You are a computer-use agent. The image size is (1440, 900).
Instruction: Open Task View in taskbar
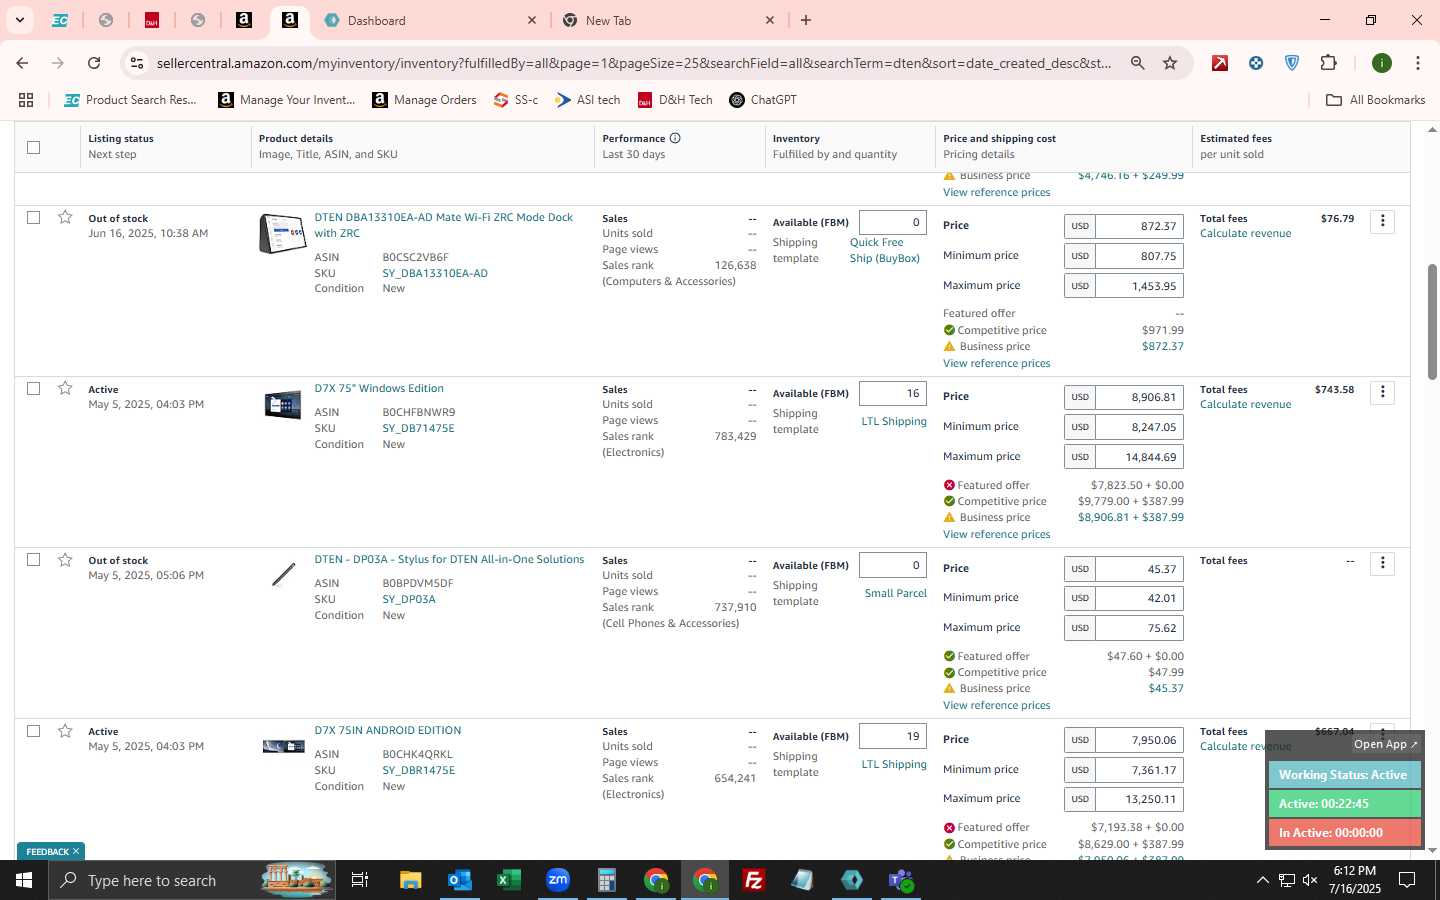tap(359, 880)
